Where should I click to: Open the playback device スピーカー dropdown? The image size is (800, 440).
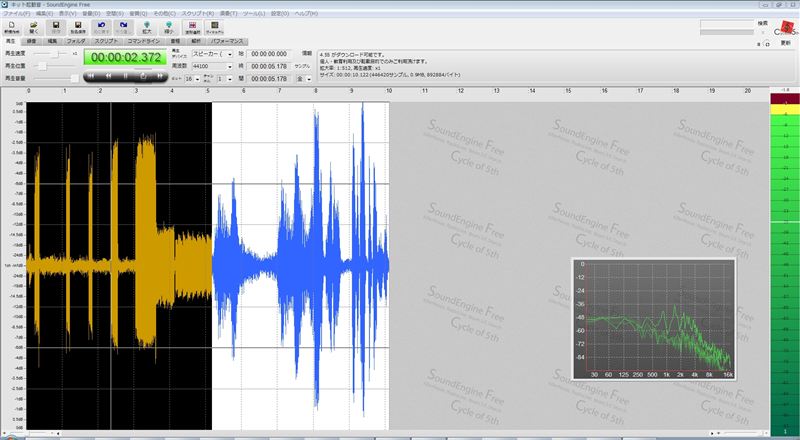pyautogui.click(x=212, y=54)
